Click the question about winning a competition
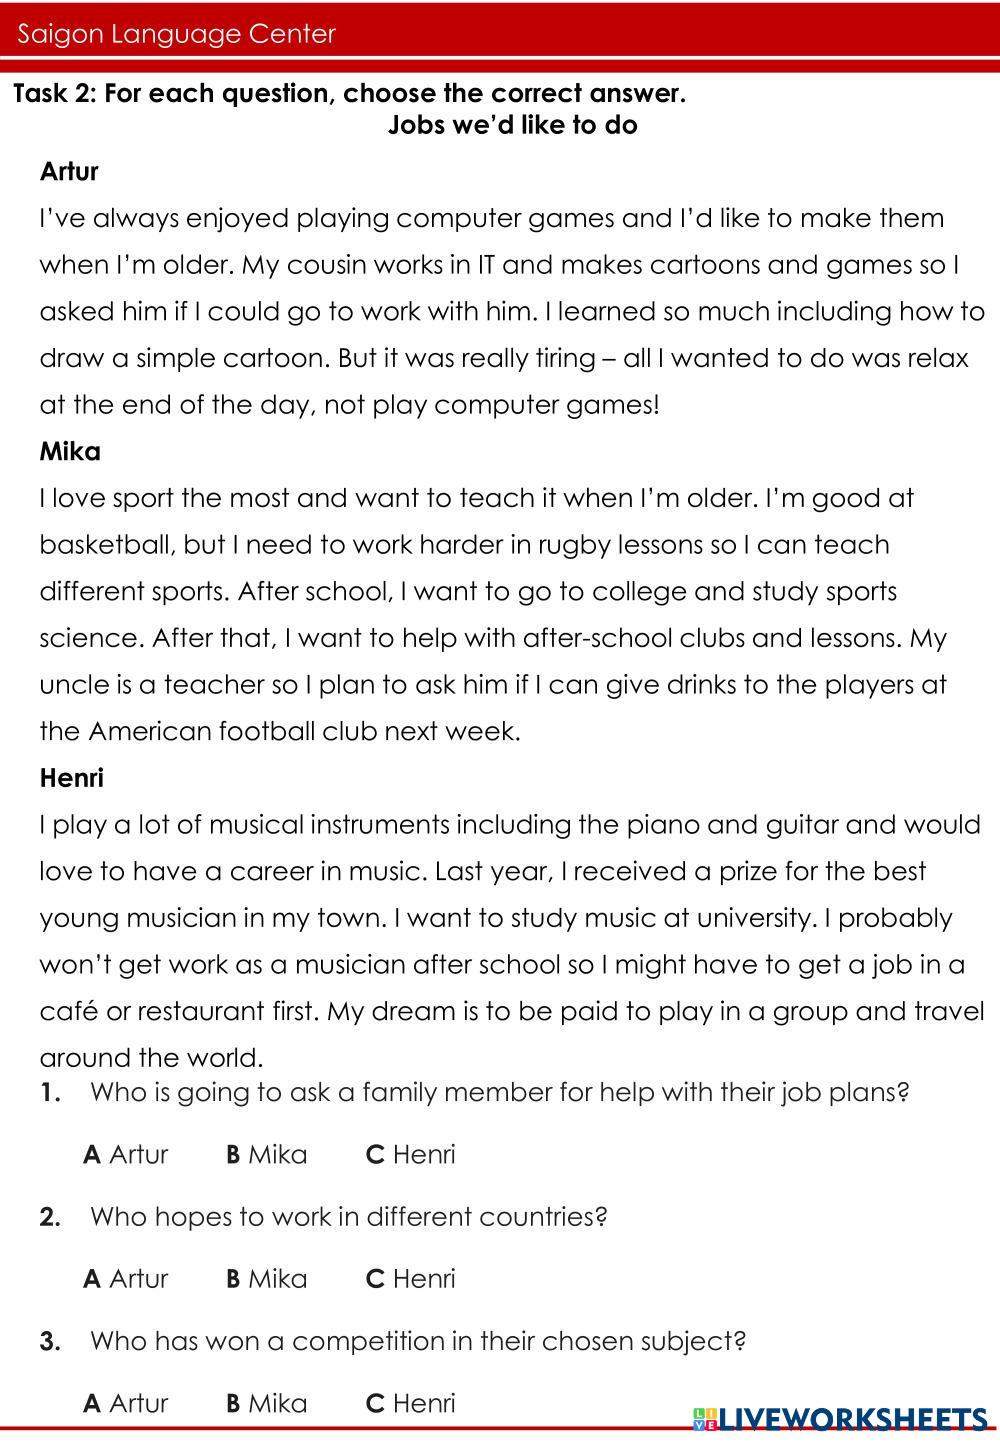 point(418,1340)
